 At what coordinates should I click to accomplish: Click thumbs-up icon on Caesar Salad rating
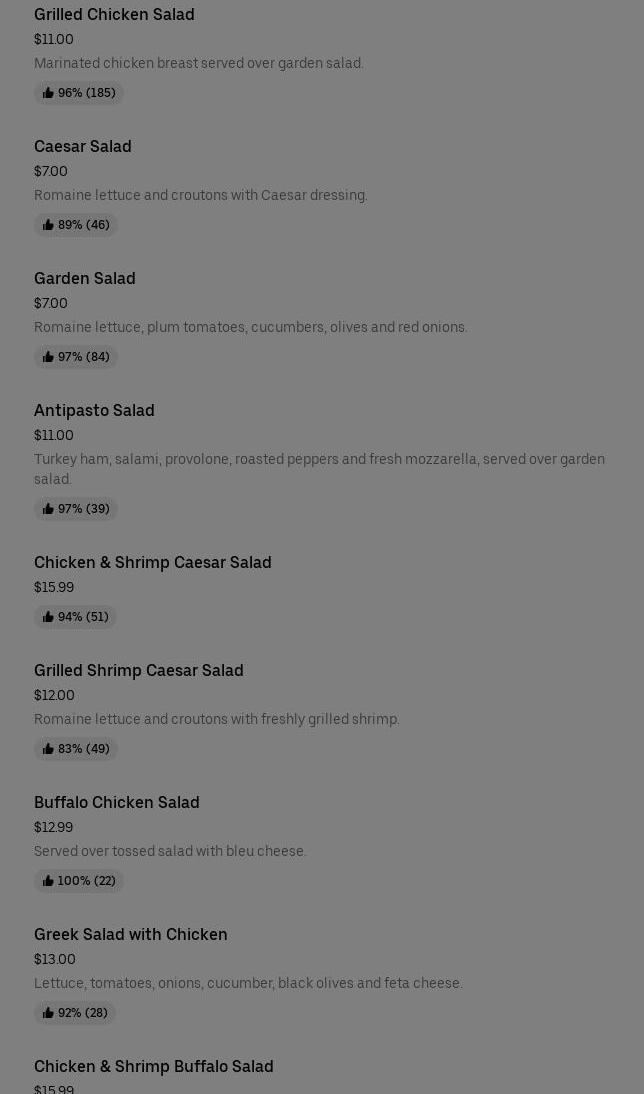(48, 225)
